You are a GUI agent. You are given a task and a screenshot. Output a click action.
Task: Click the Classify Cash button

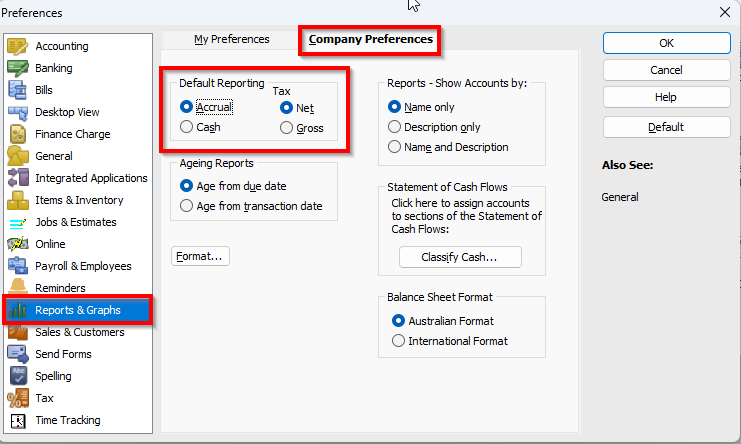tap(460, 257)
